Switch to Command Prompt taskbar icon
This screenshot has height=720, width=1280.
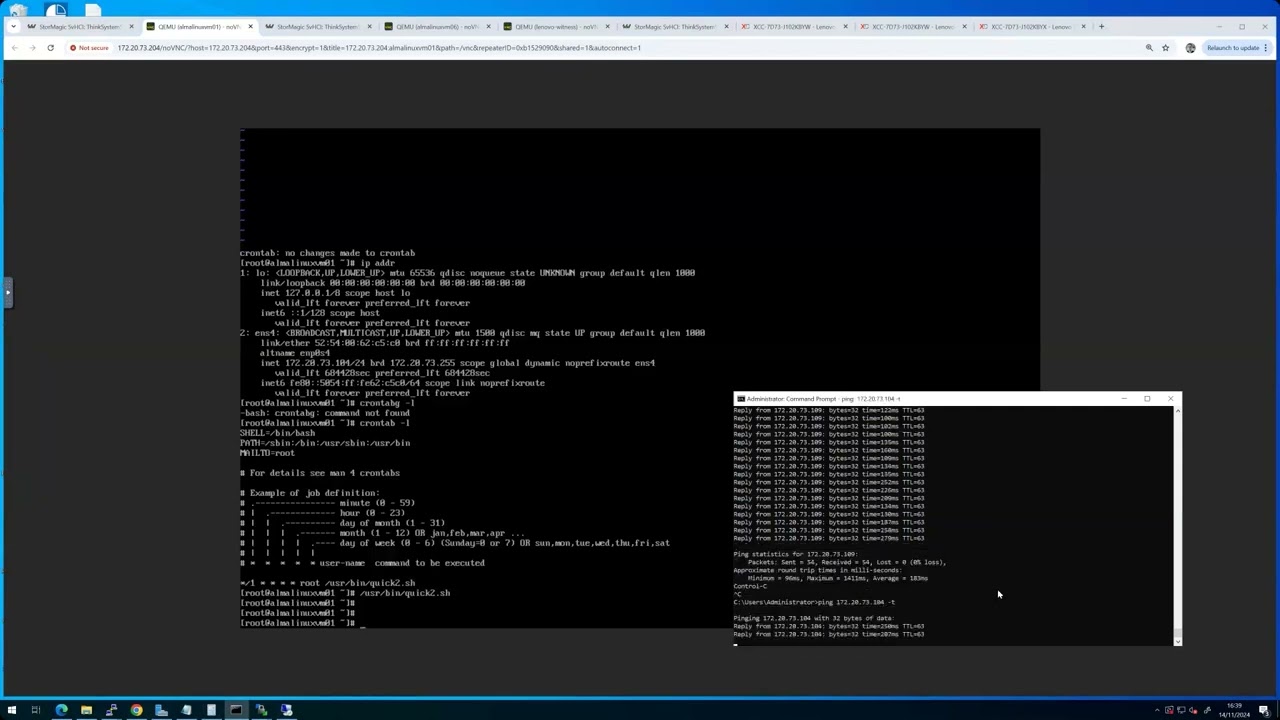[x=236, y=710]
